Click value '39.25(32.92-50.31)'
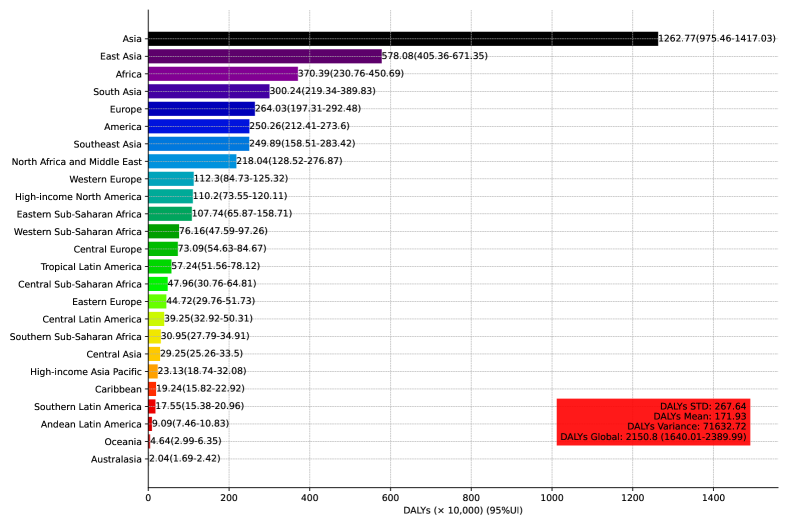Image resolution: width=789 pixels, height=526 pixels. click(208, 319)
